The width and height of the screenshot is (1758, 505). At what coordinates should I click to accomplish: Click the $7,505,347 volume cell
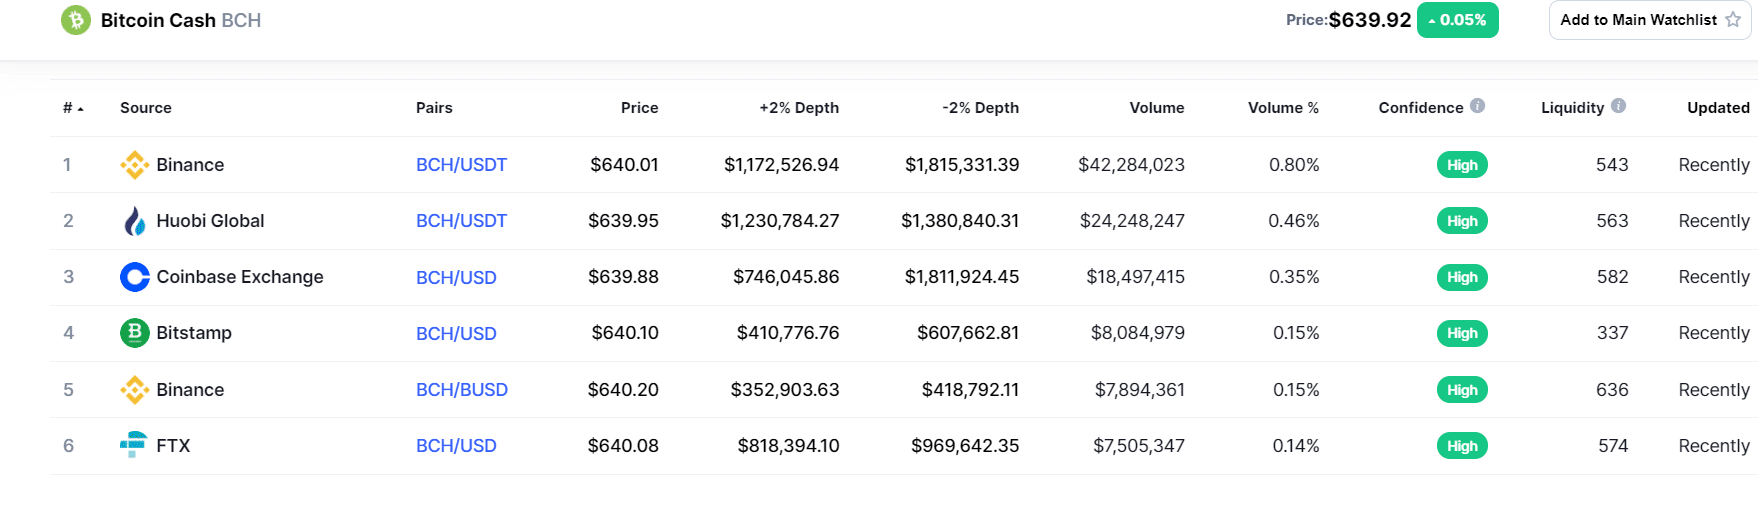point(1139,446)
